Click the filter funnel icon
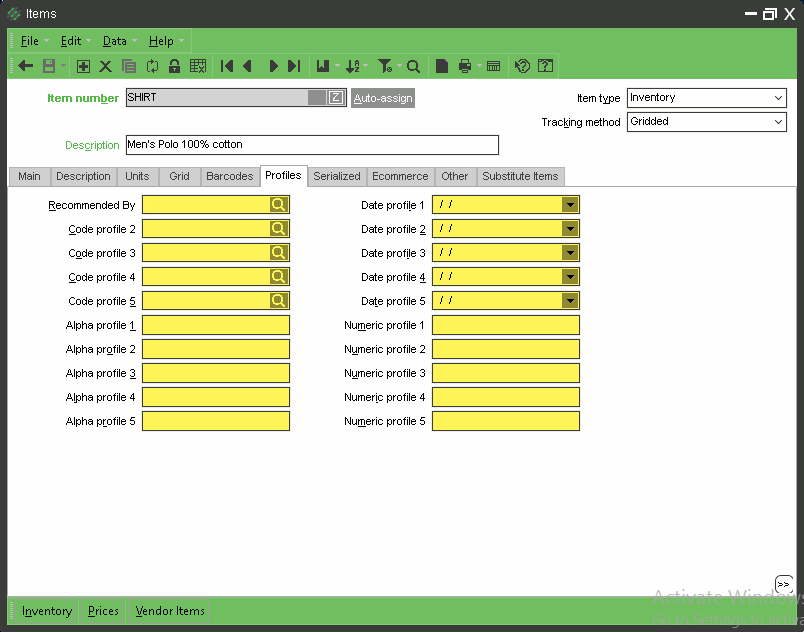The image size is (804, 632). point(385,66)
